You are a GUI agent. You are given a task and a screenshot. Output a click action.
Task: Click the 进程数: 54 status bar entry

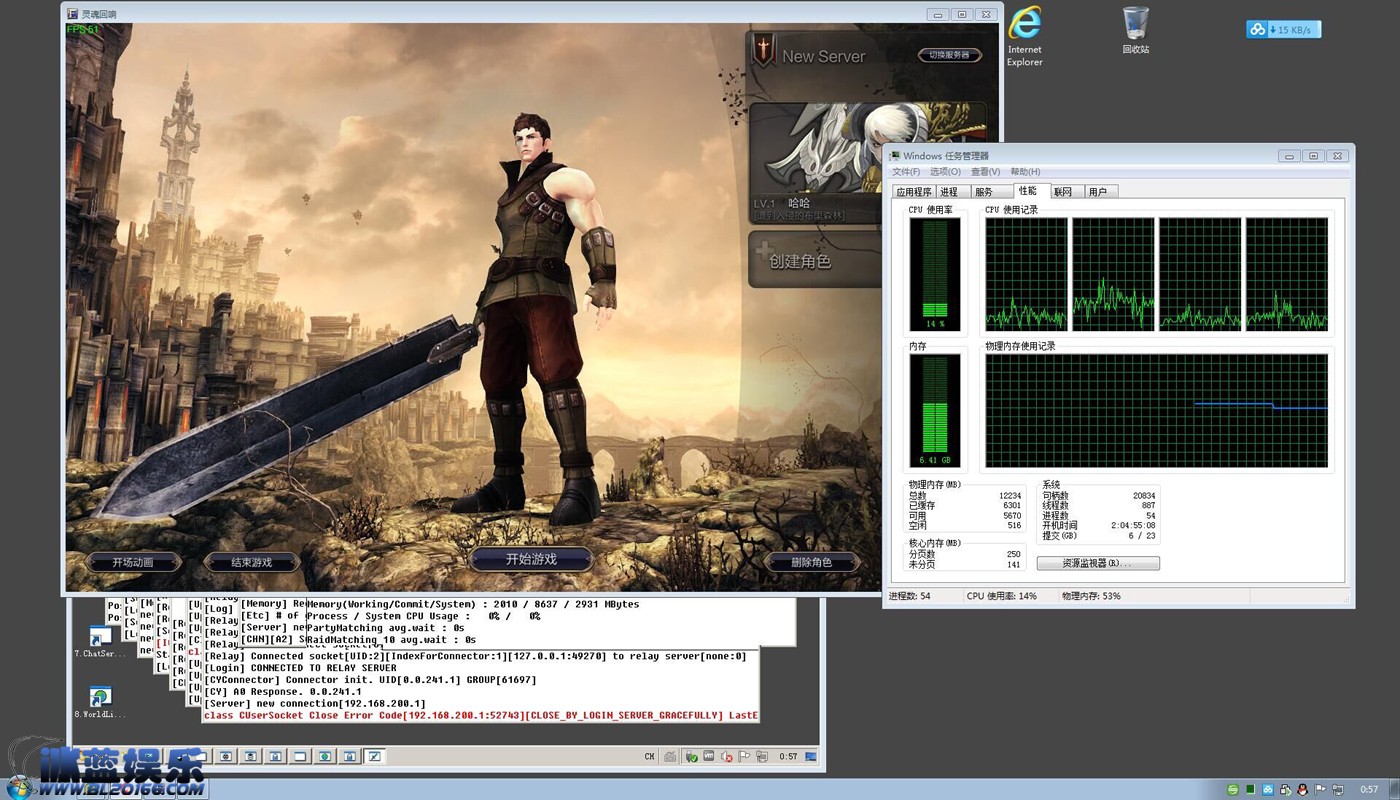click(910, 596)
